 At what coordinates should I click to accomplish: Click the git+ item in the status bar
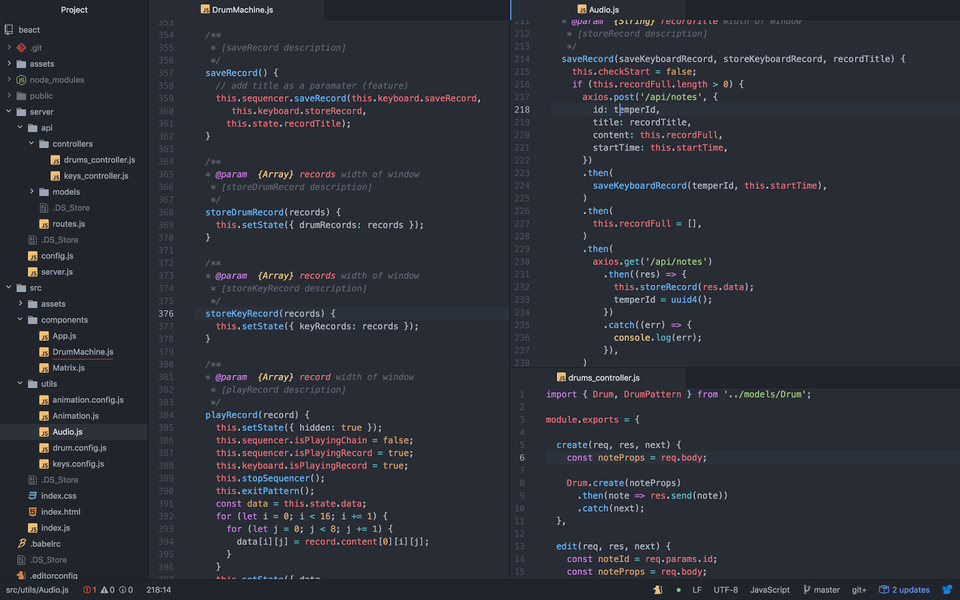(858, 590)
